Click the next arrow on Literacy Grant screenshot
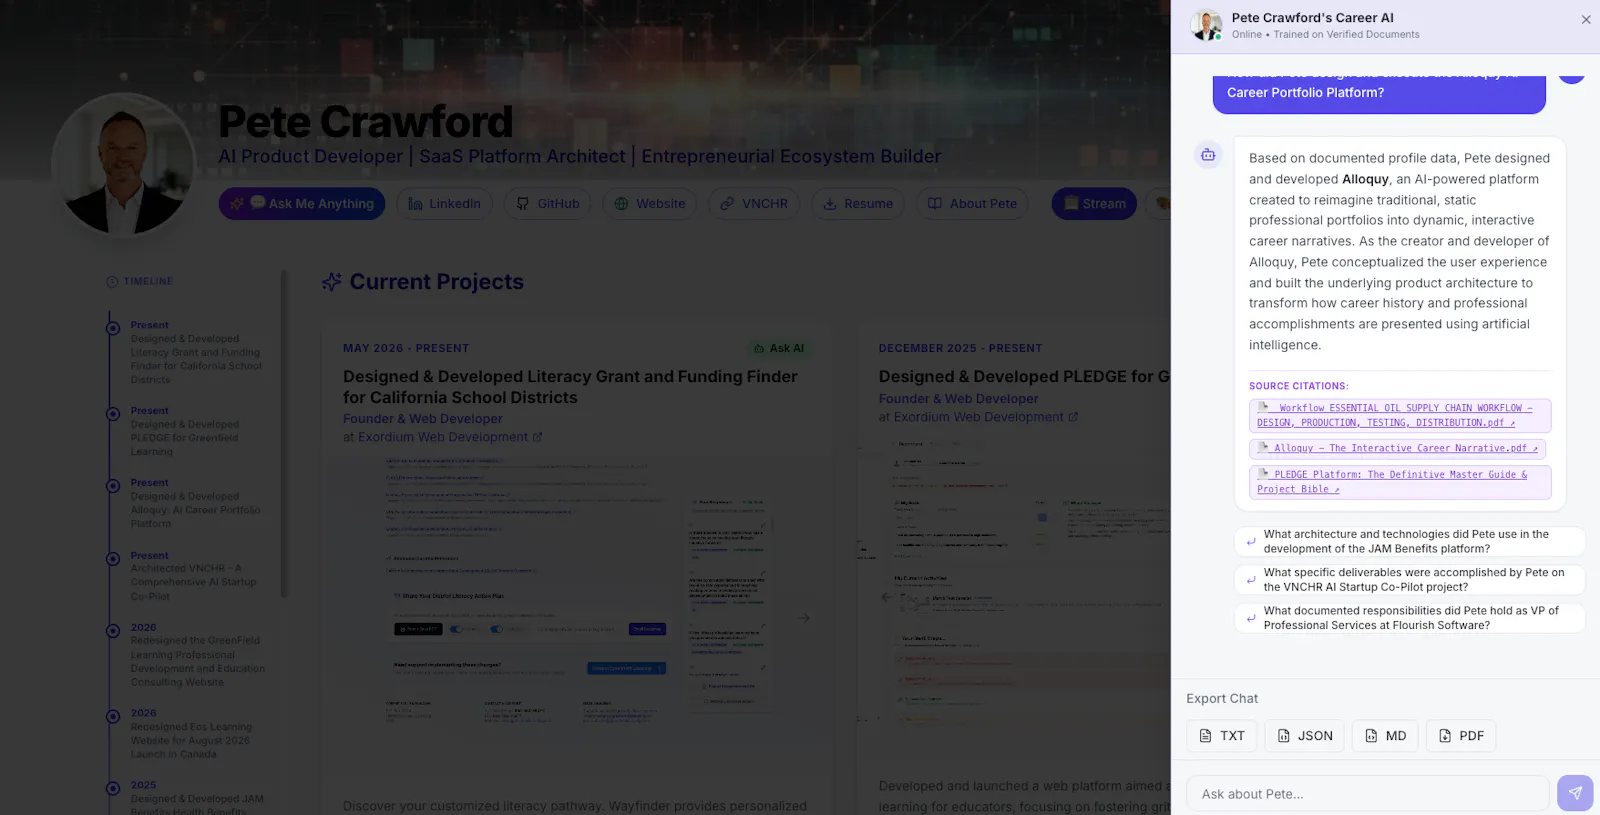 [804, 618]
